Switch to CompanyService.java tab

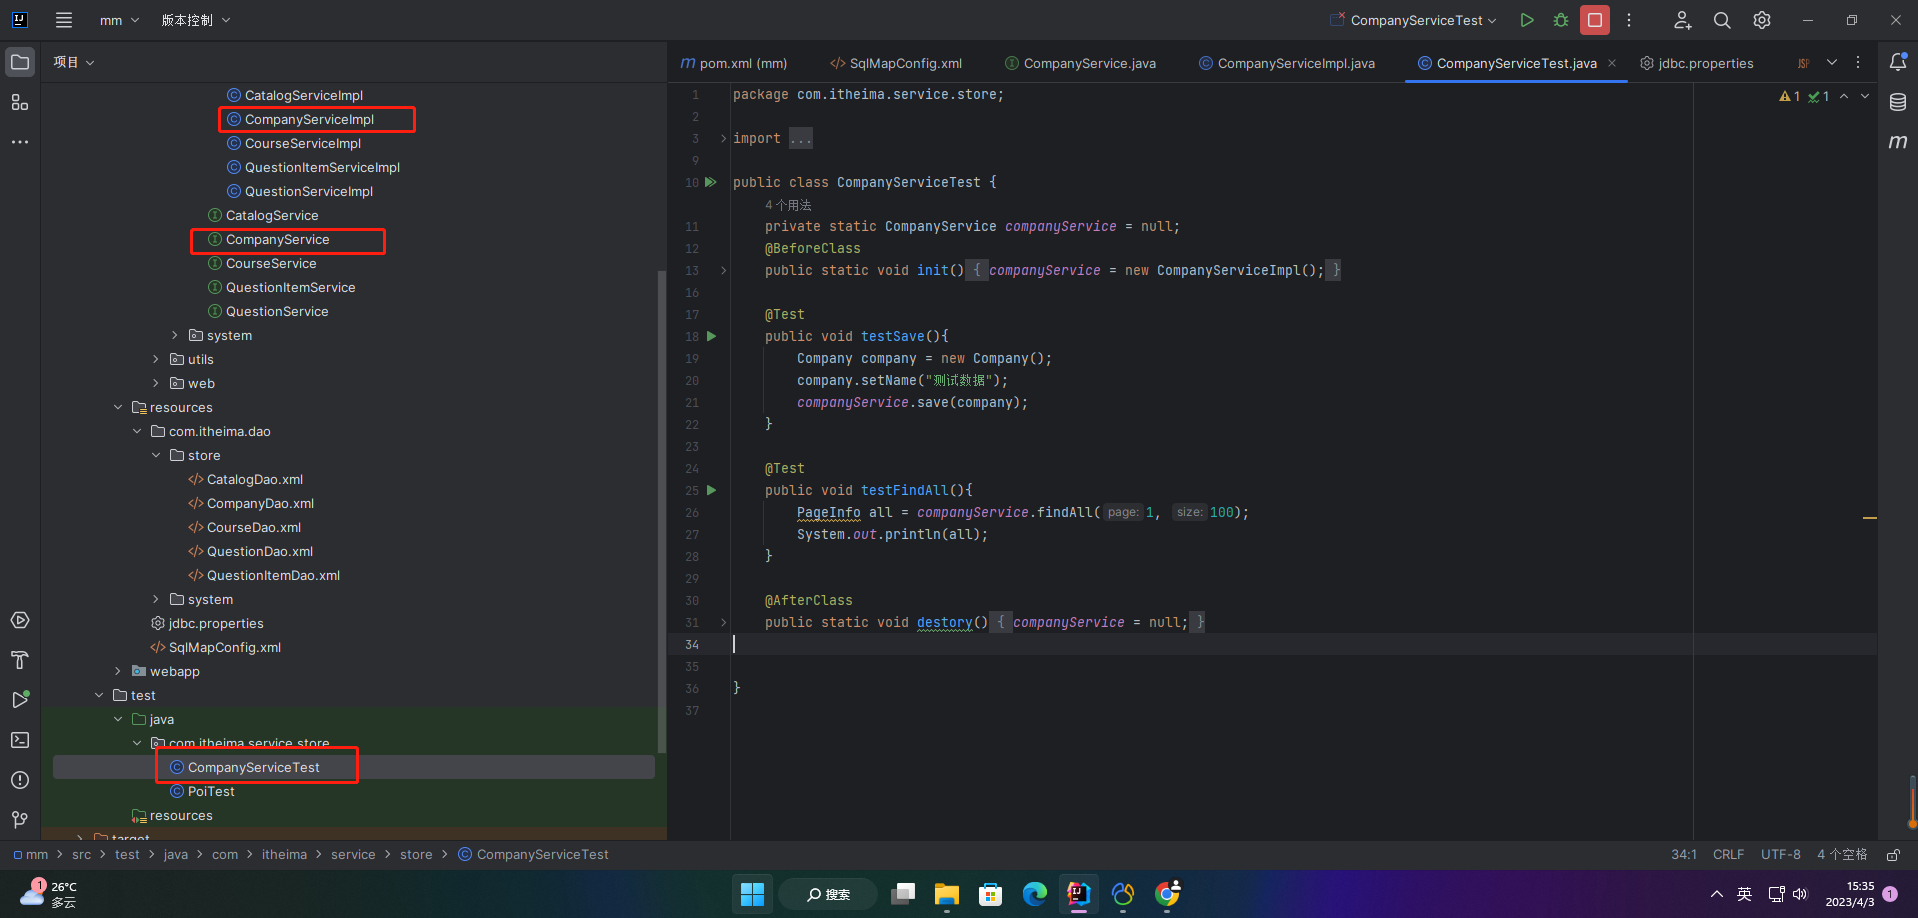(1080, 63)
